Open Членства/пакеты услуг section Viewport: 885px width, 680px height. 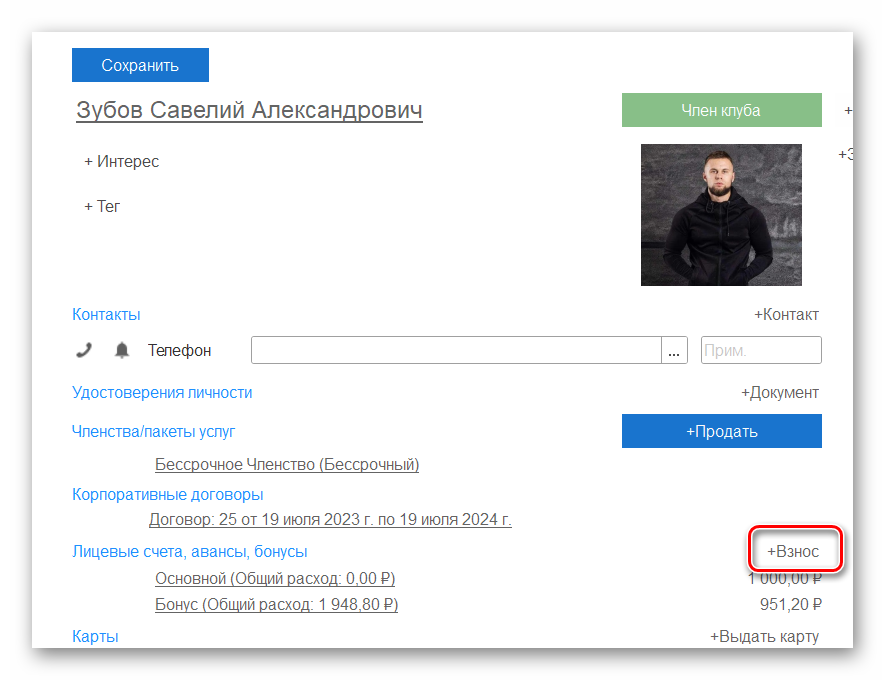pyautogui.click(x=153, y=431)
